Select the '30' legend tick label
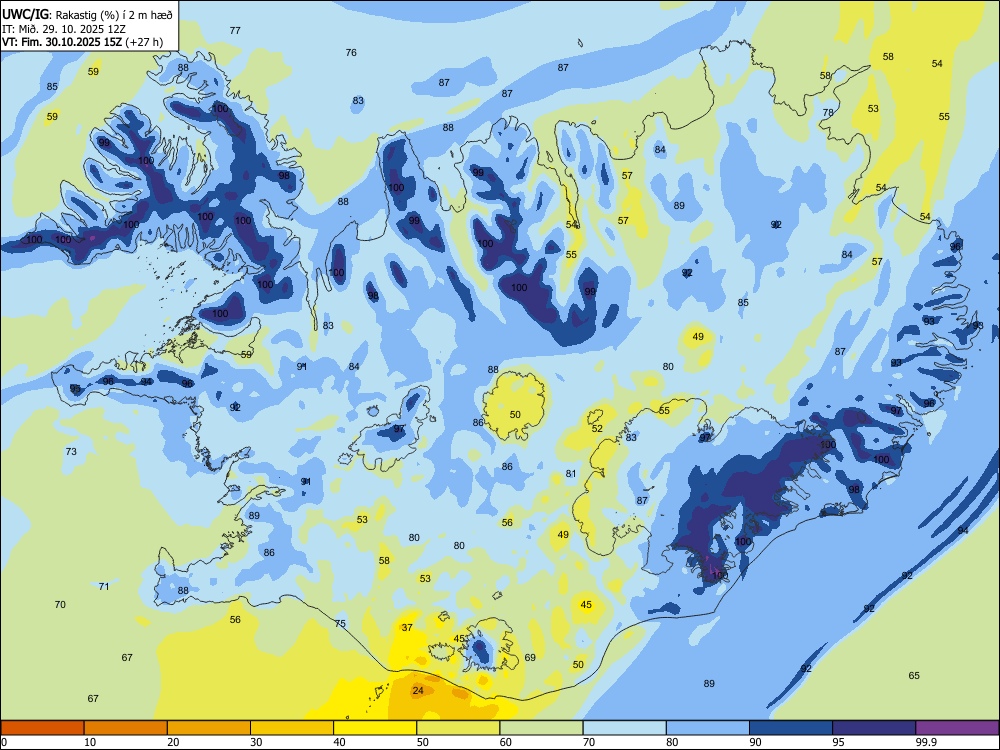Viewport: 1000px width, 750px height. pyautogui.click(x=256, y=742)
